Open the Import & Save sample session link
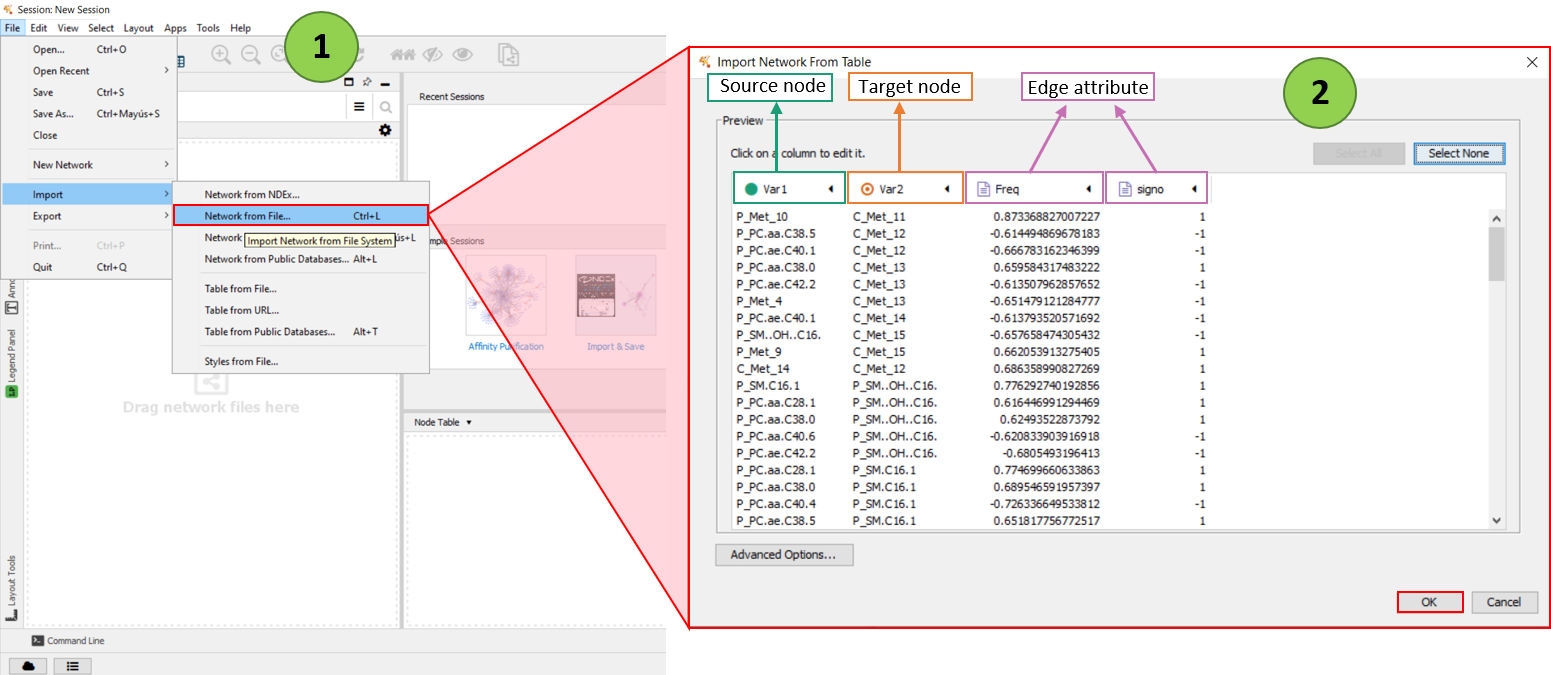 [x=615, y=347]
